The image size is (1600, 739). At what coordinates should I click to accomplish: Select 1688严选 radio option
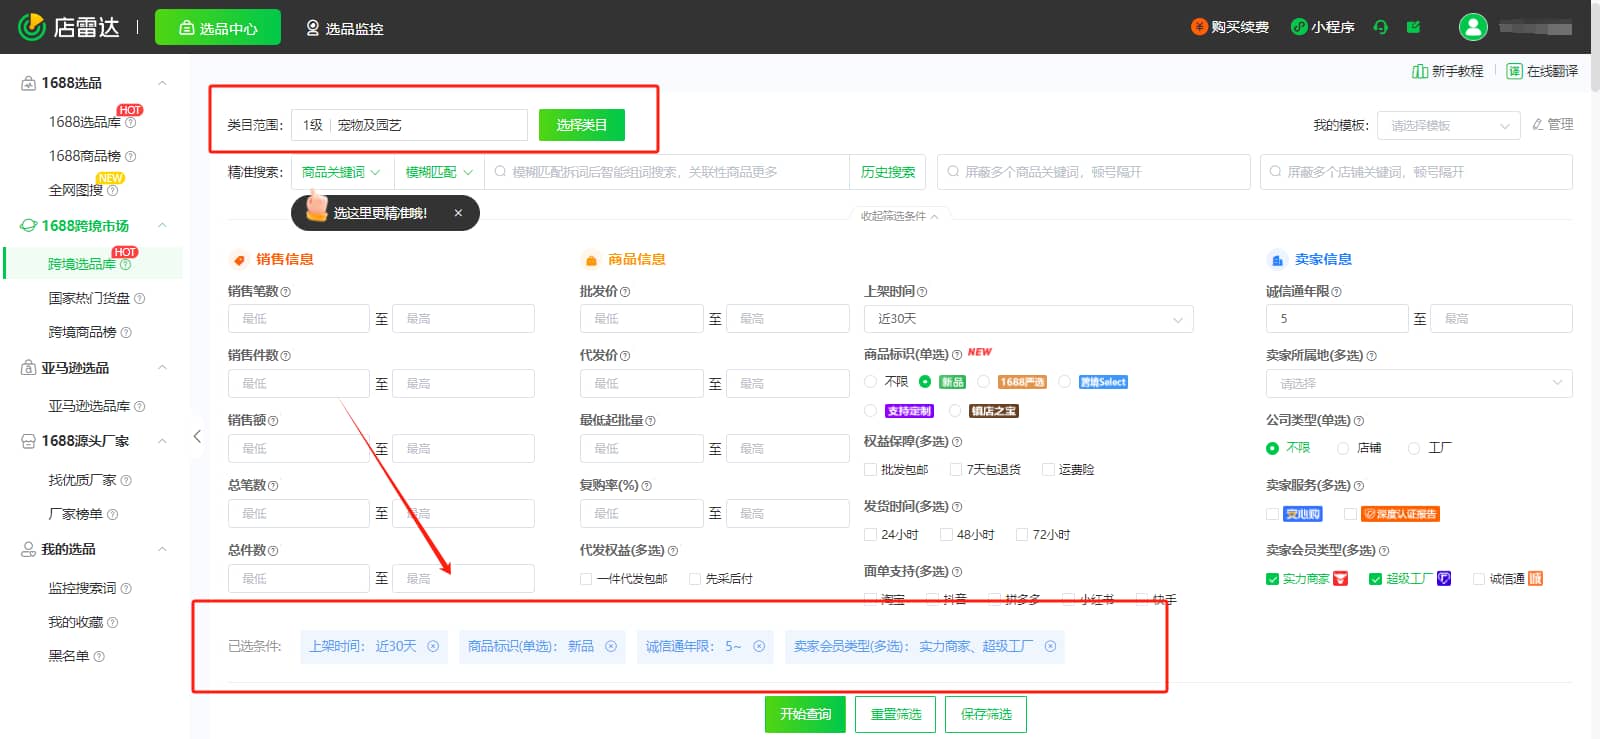(x=984, y=382)
